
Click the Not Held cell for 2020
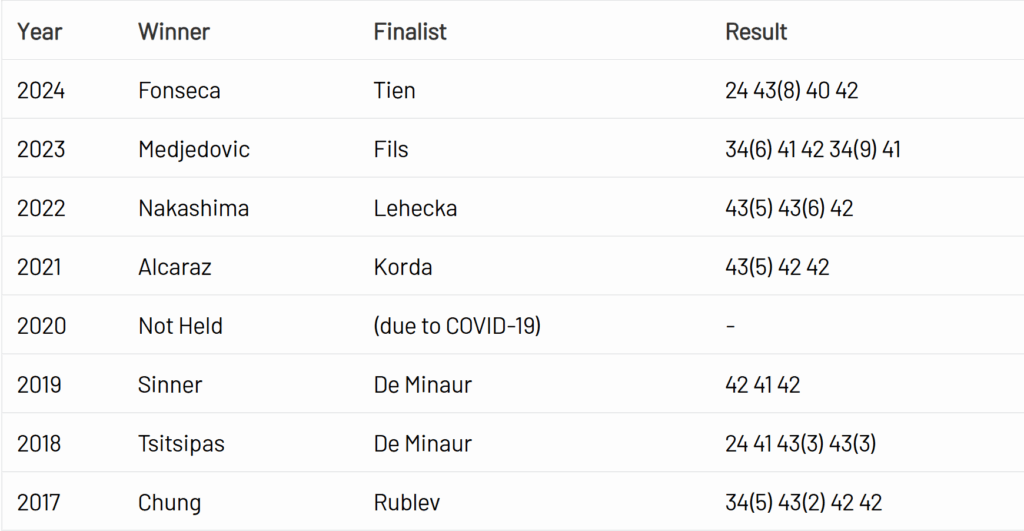[181, 327]
